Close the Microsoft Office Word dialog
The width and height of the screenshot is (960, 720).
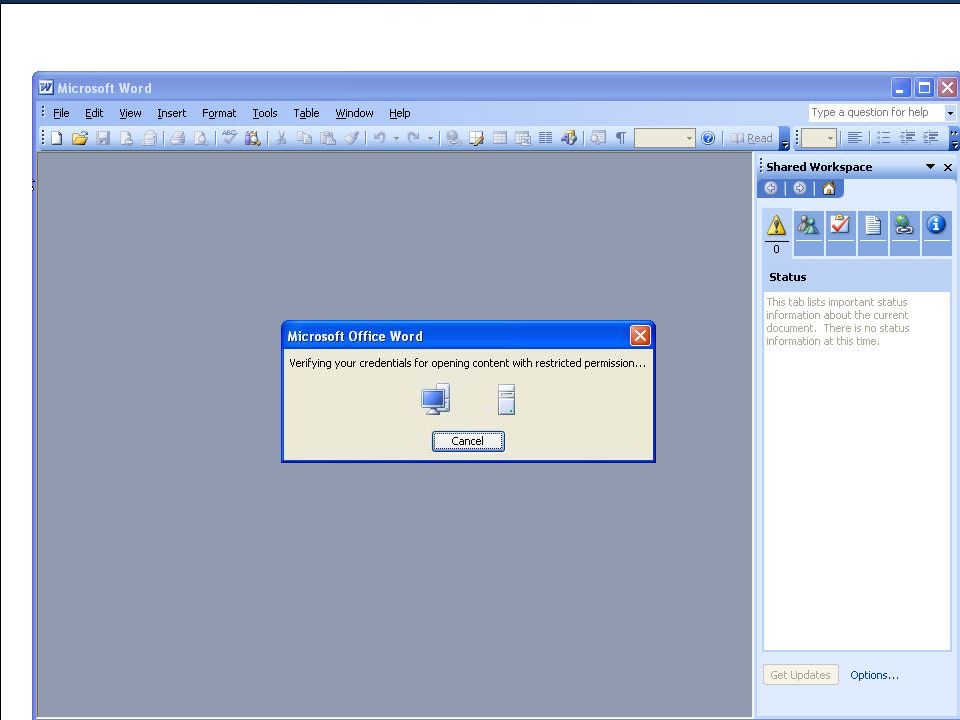click(x=640, y=336)
